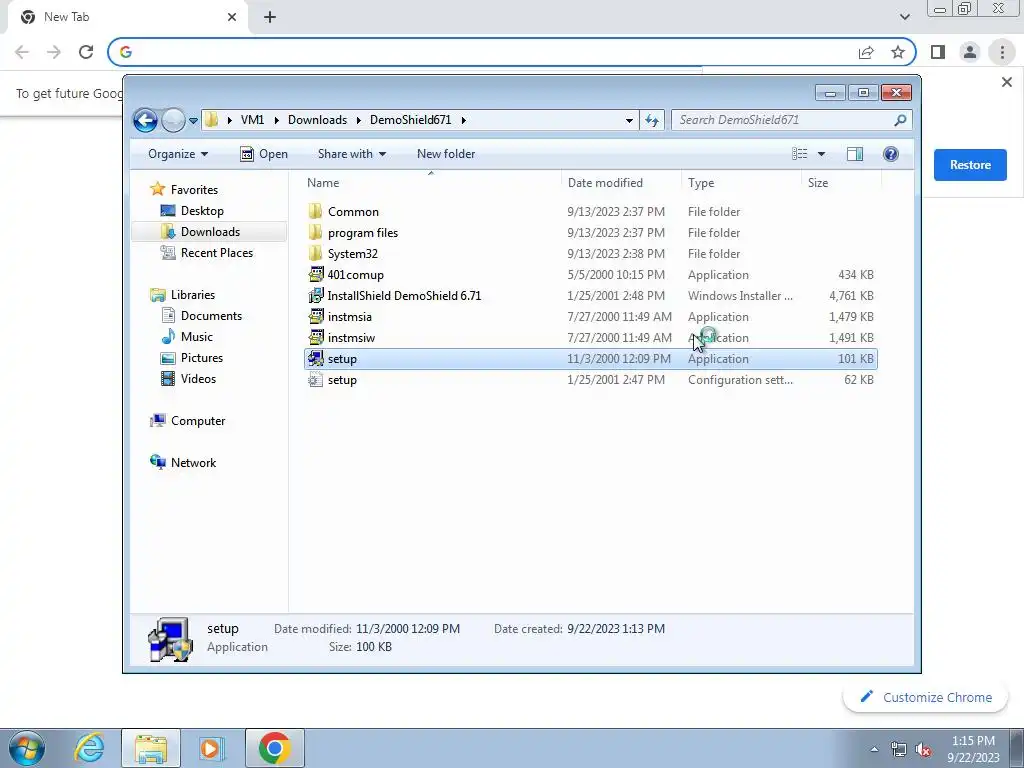Click the search magnifier icon
Image resolution: width=1024 pixels, height=768 pixels.
point(901,120)
